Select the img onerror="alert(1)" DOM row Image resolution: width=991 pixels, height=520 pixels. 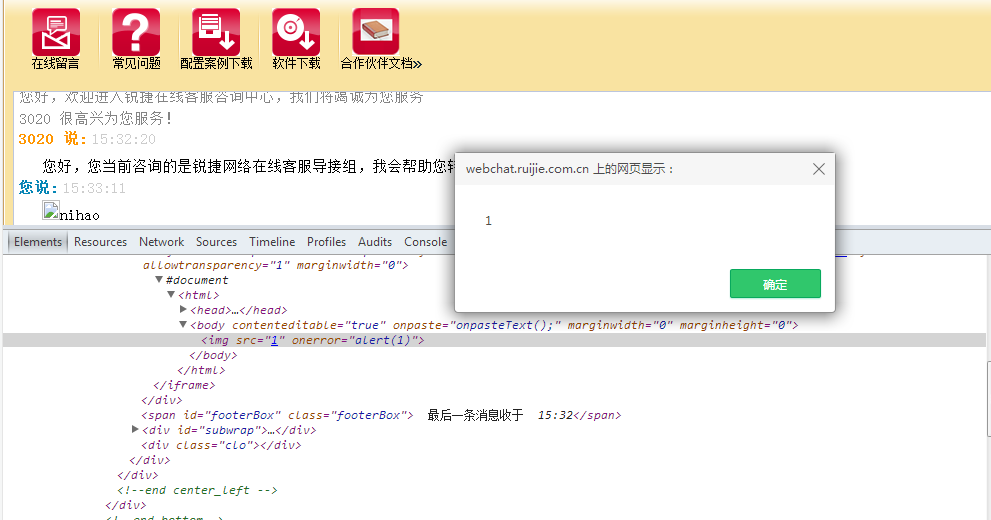click(494, 340)
